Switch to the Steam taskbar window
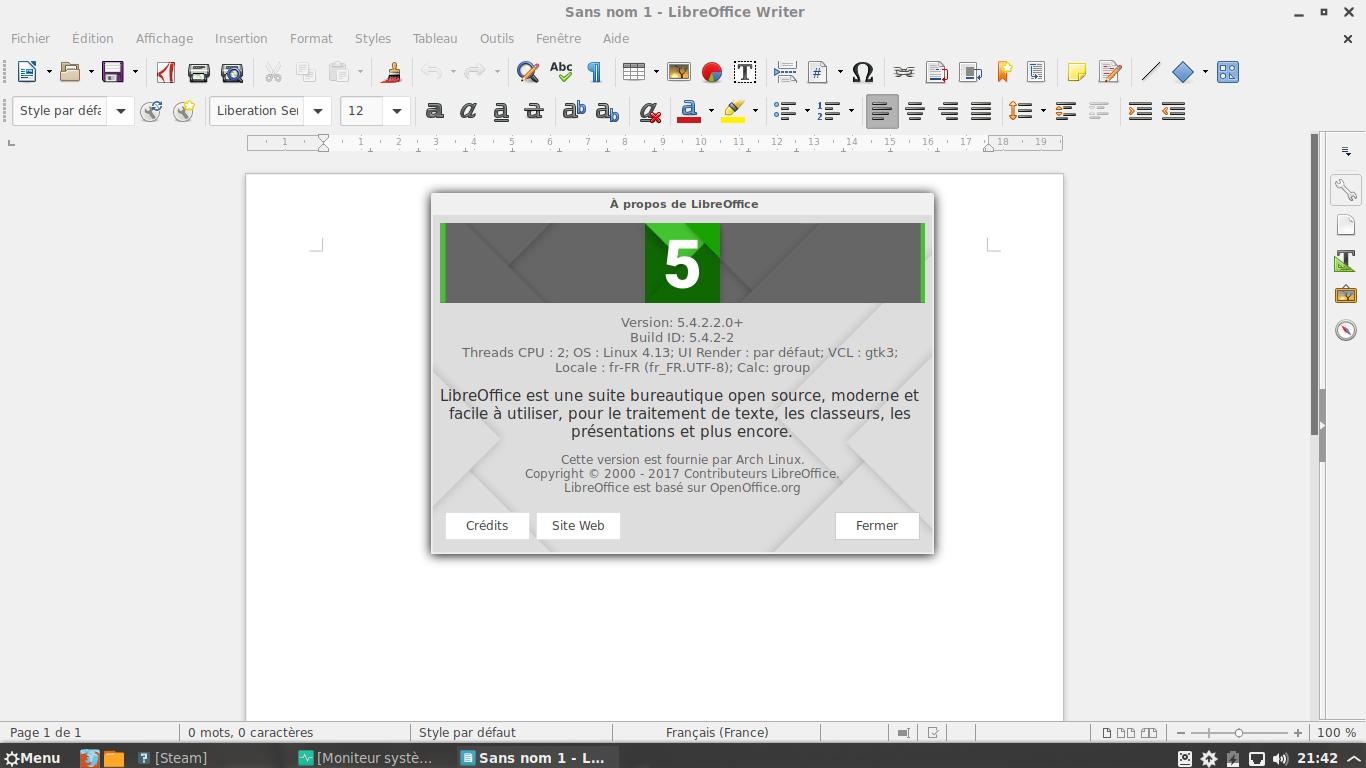Image resolution: width=1366 pixels, height=768 pixels. pyautogui.click(x=172, y=758)
